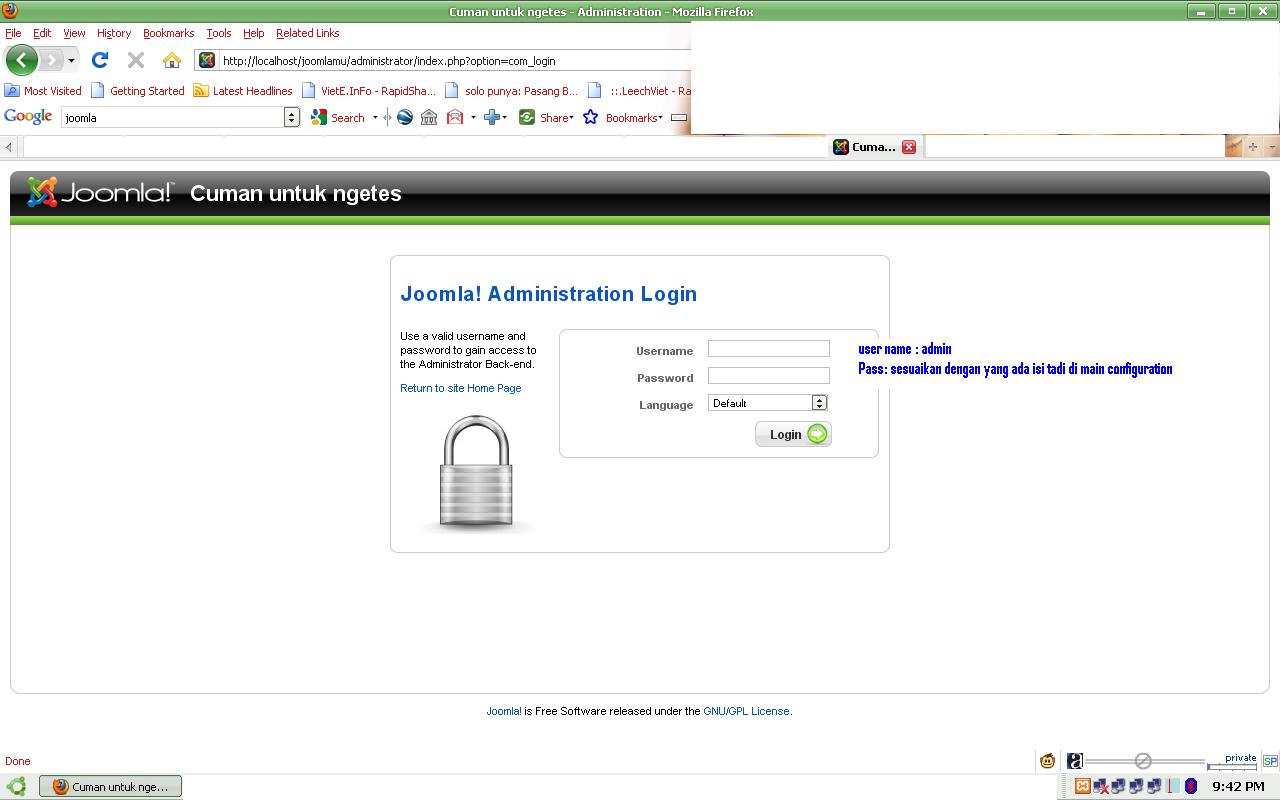Close the Cuma... tab with its red X

[x=909, y=147]
